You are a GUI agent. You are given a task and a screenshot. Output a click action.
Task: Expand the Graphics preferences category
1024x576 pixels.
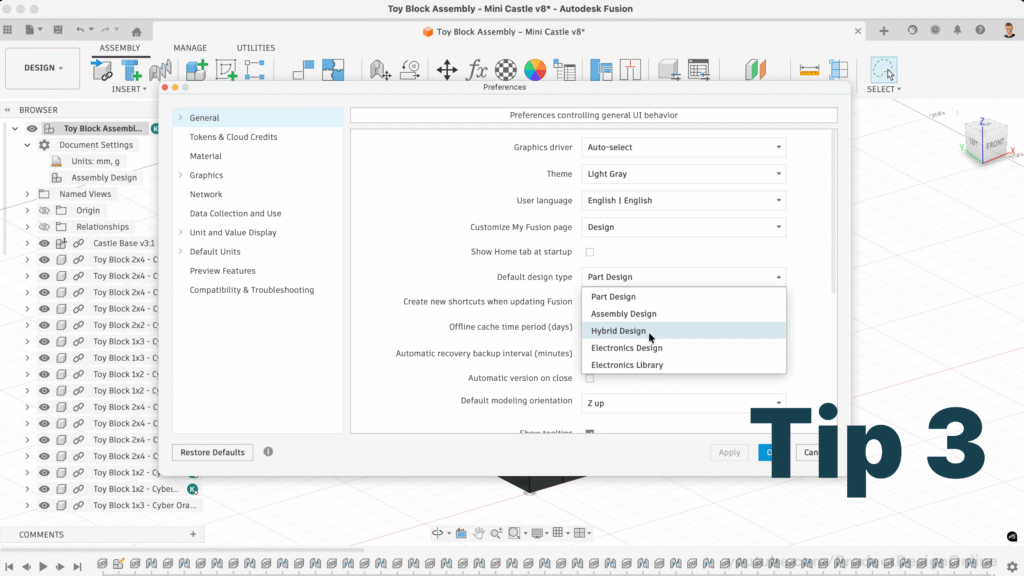(180, 175)
